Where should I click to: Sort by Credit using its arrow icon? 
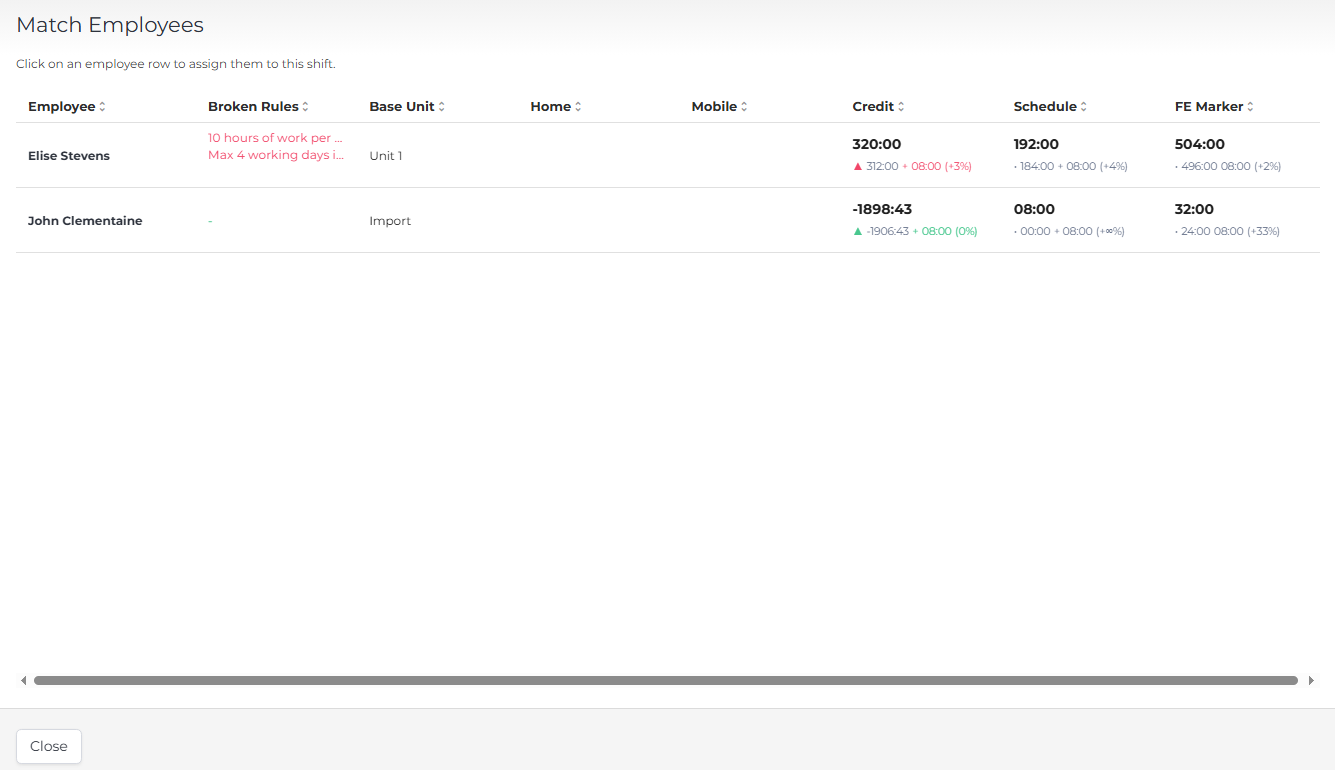coord(901,107)
